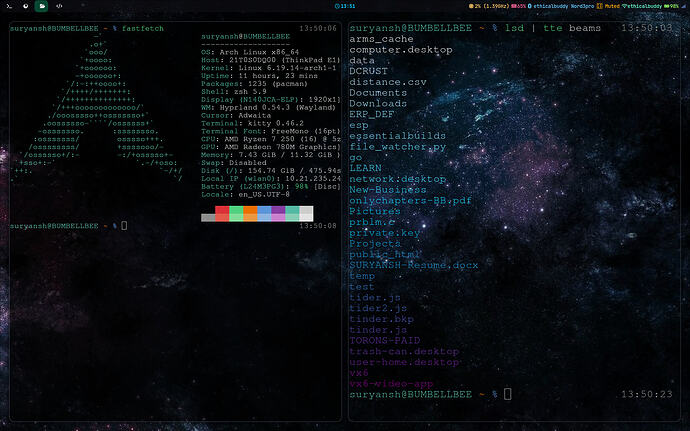Screen dimensions: 690x431
Task: Click the 'fastfetch' command text
Action: click(x=143, y=28)
